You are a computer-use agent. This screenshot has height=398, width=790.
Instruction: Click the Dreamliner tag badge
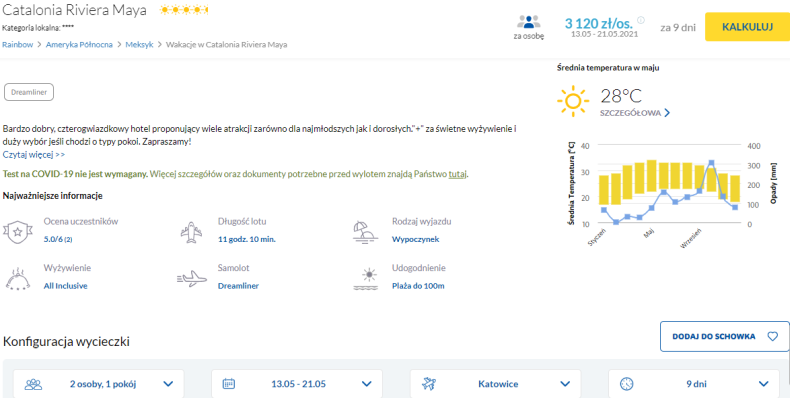(29, 93)
